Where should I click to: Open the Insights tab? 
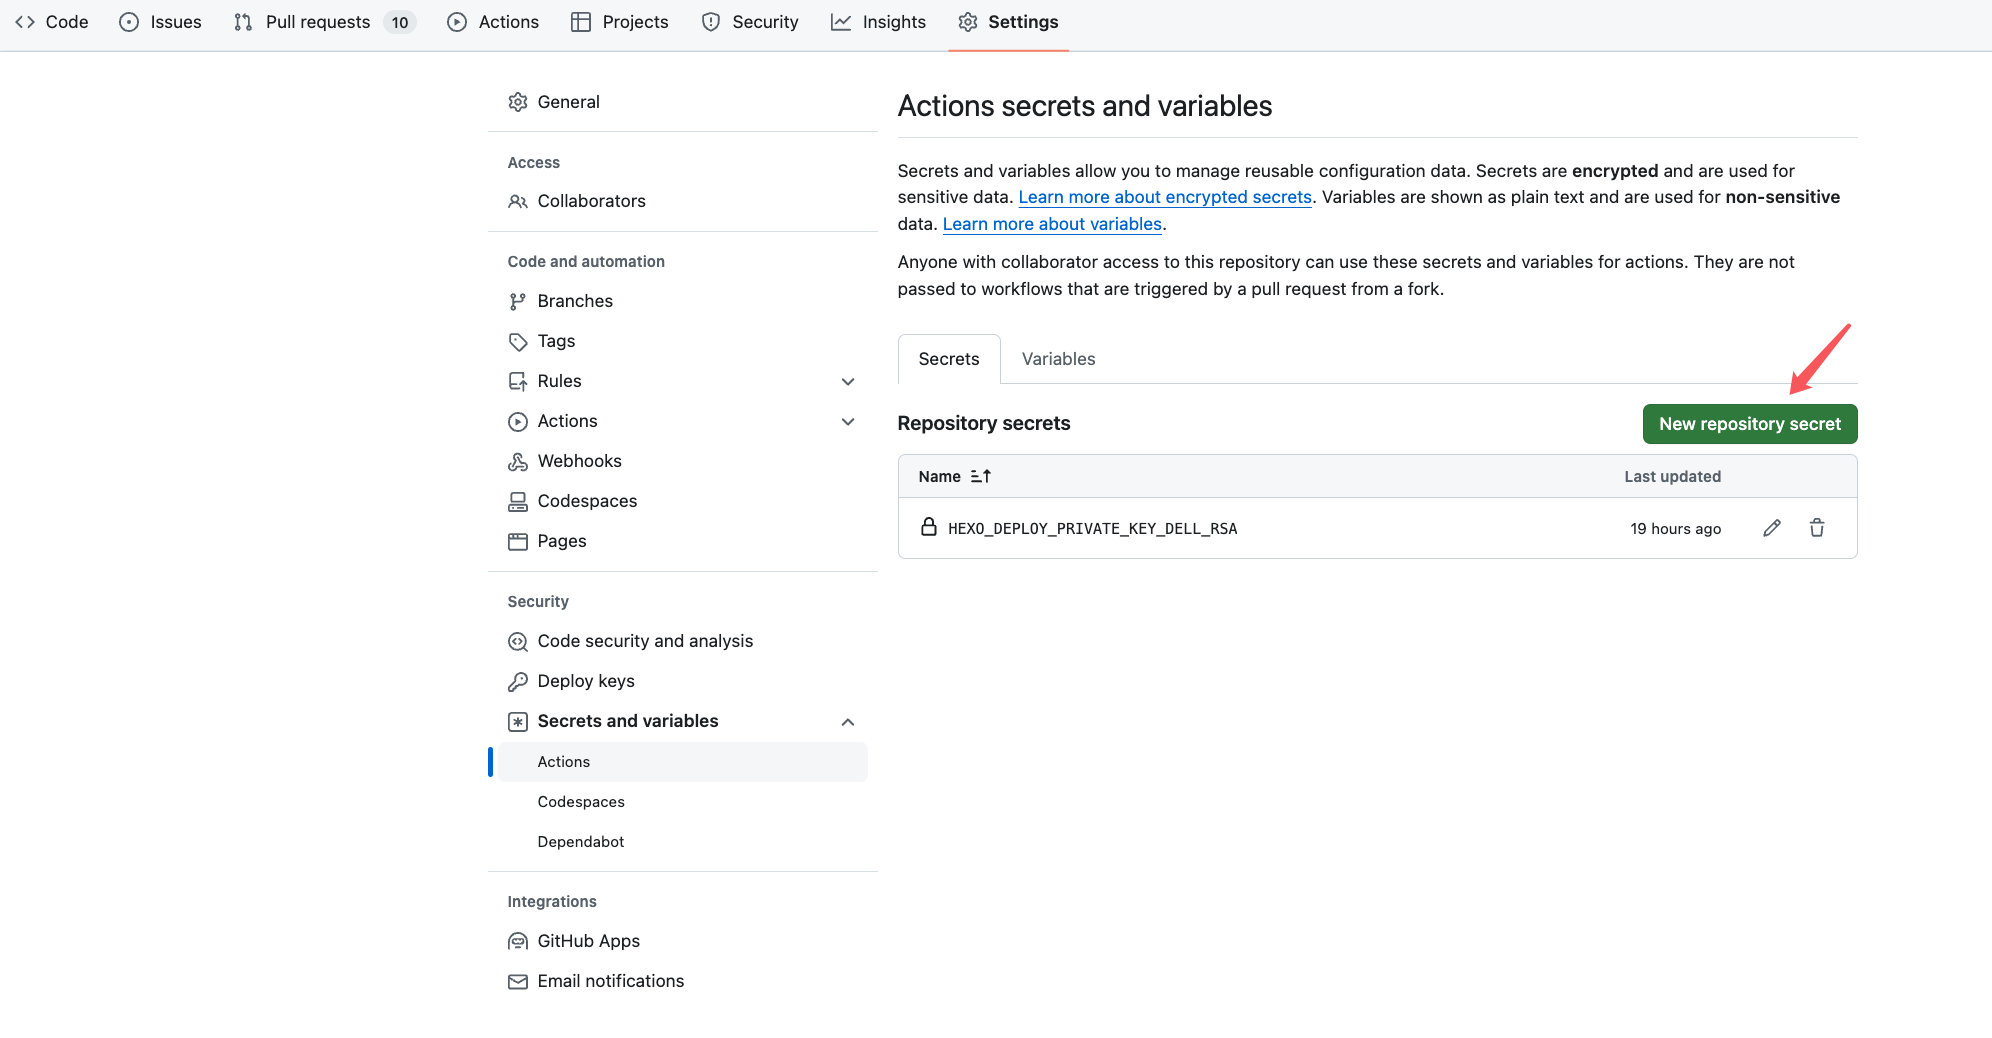tap(893, 22)
